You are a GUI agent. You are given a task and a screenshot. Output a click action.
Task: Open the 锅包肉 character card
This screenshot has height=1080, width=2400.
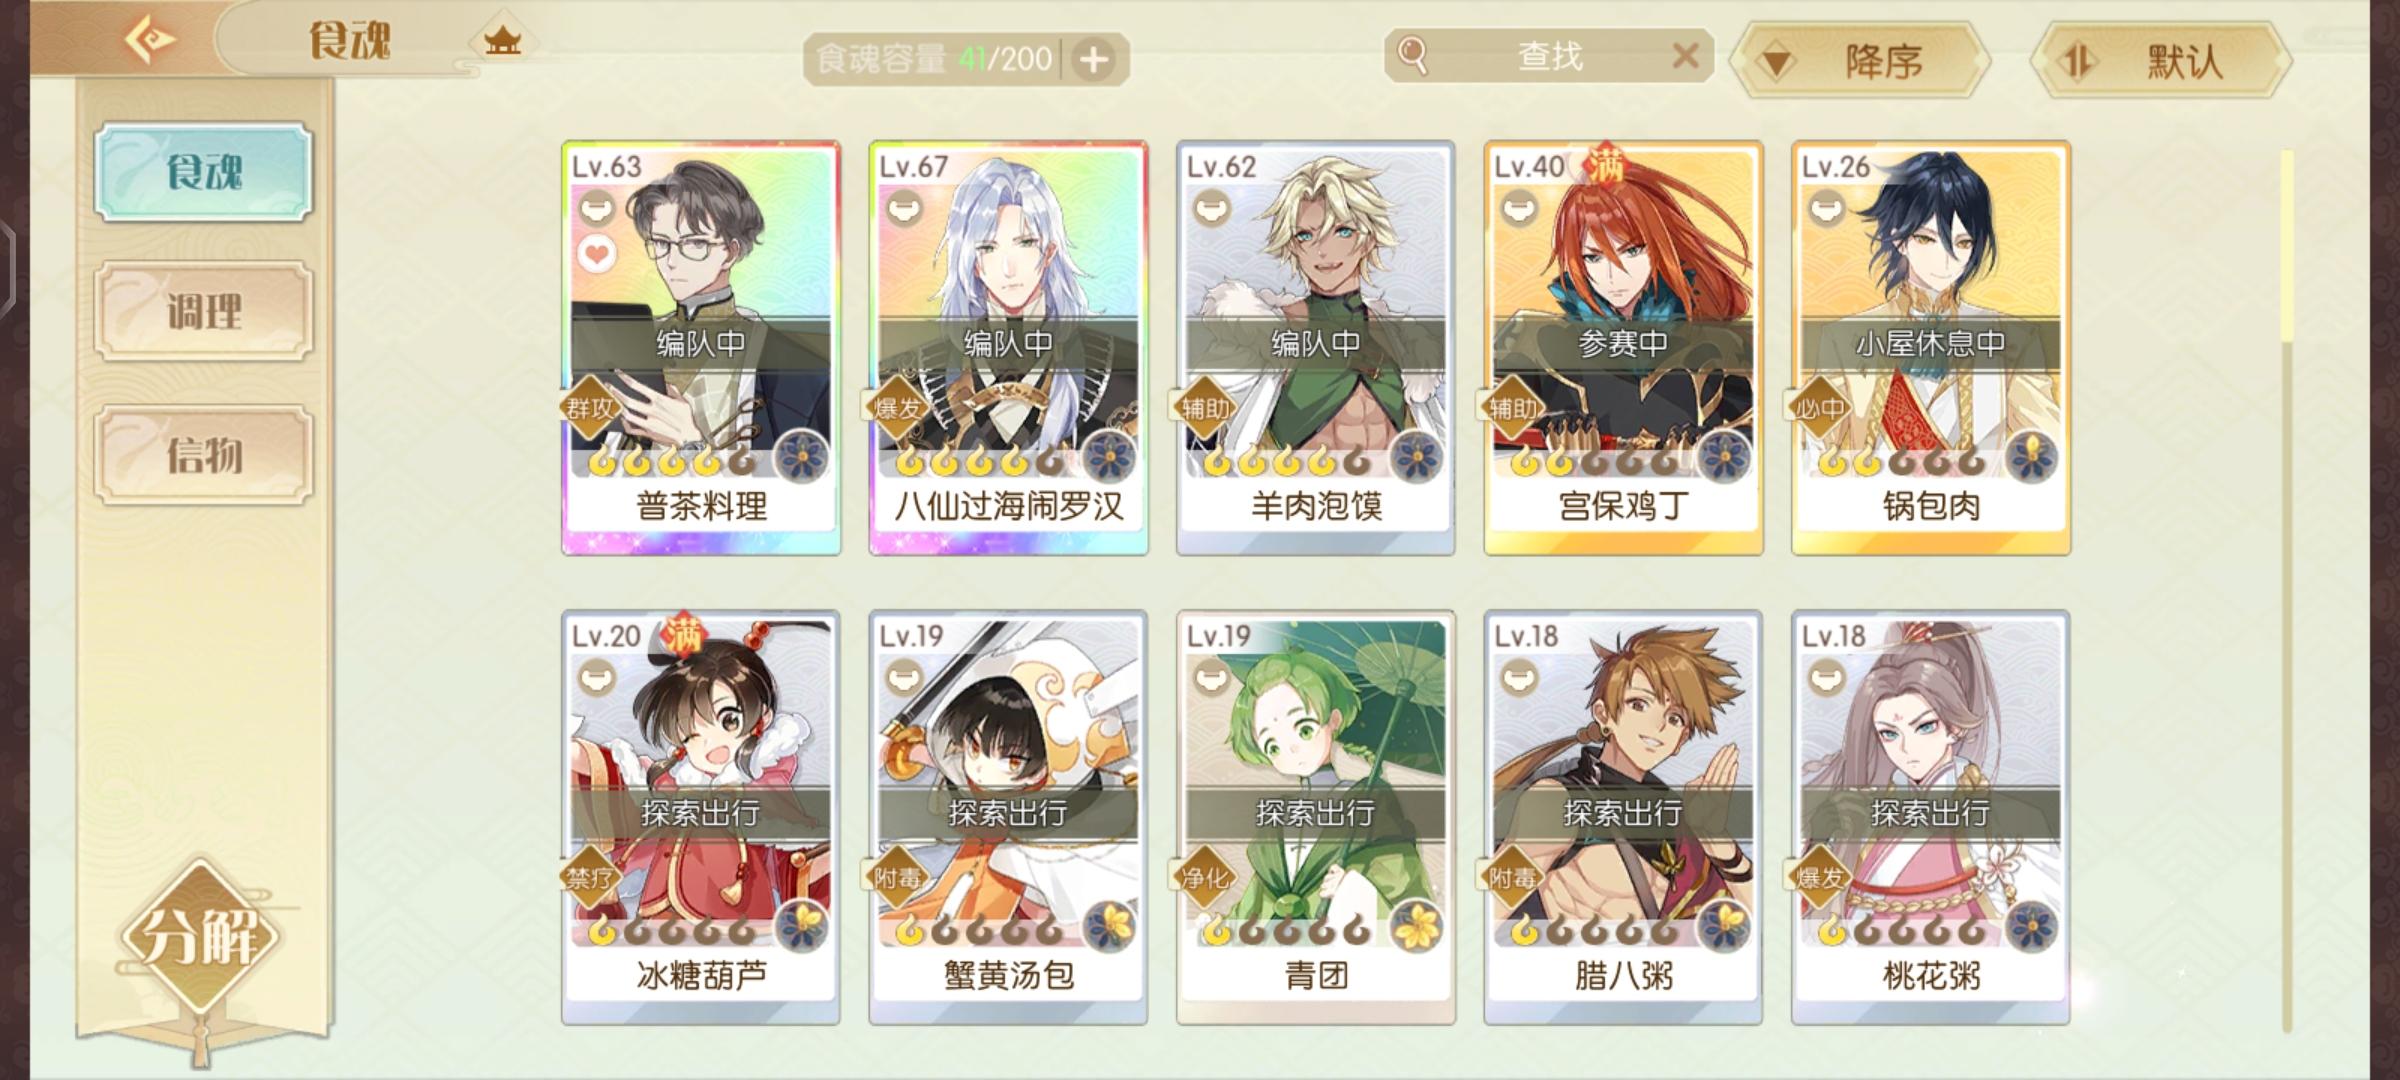pos(1931,348)
